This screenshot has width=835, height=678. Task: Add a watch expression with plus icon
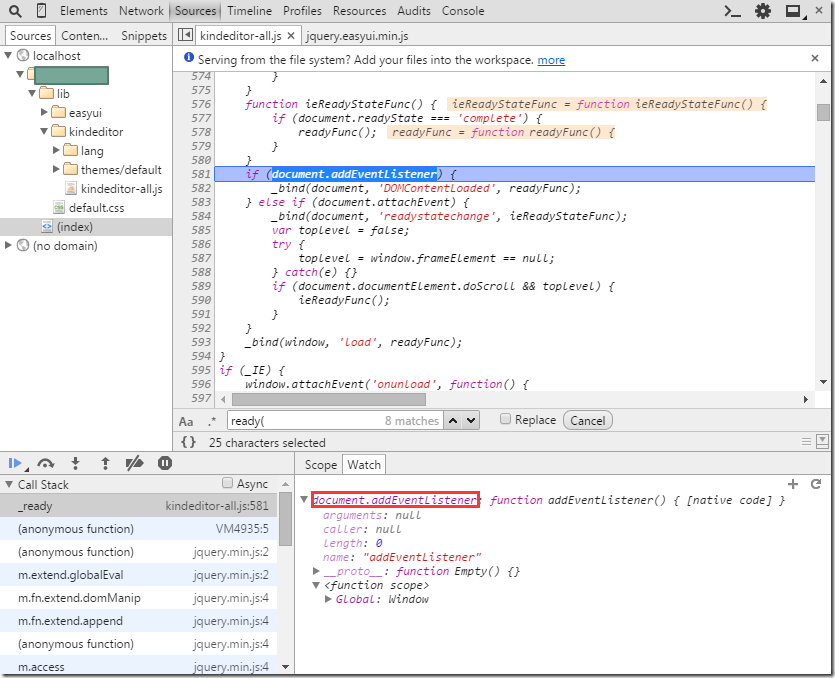coord(793,484)
